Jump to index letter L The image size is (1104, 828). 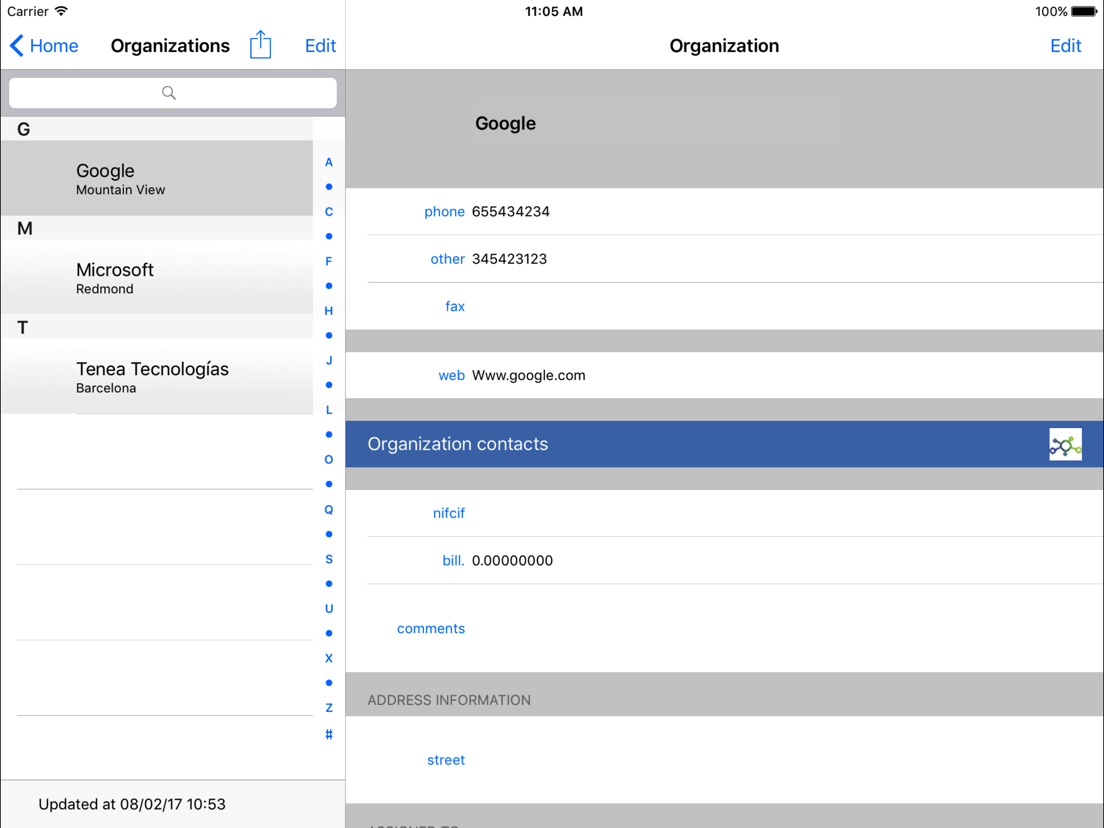point(329,410)
